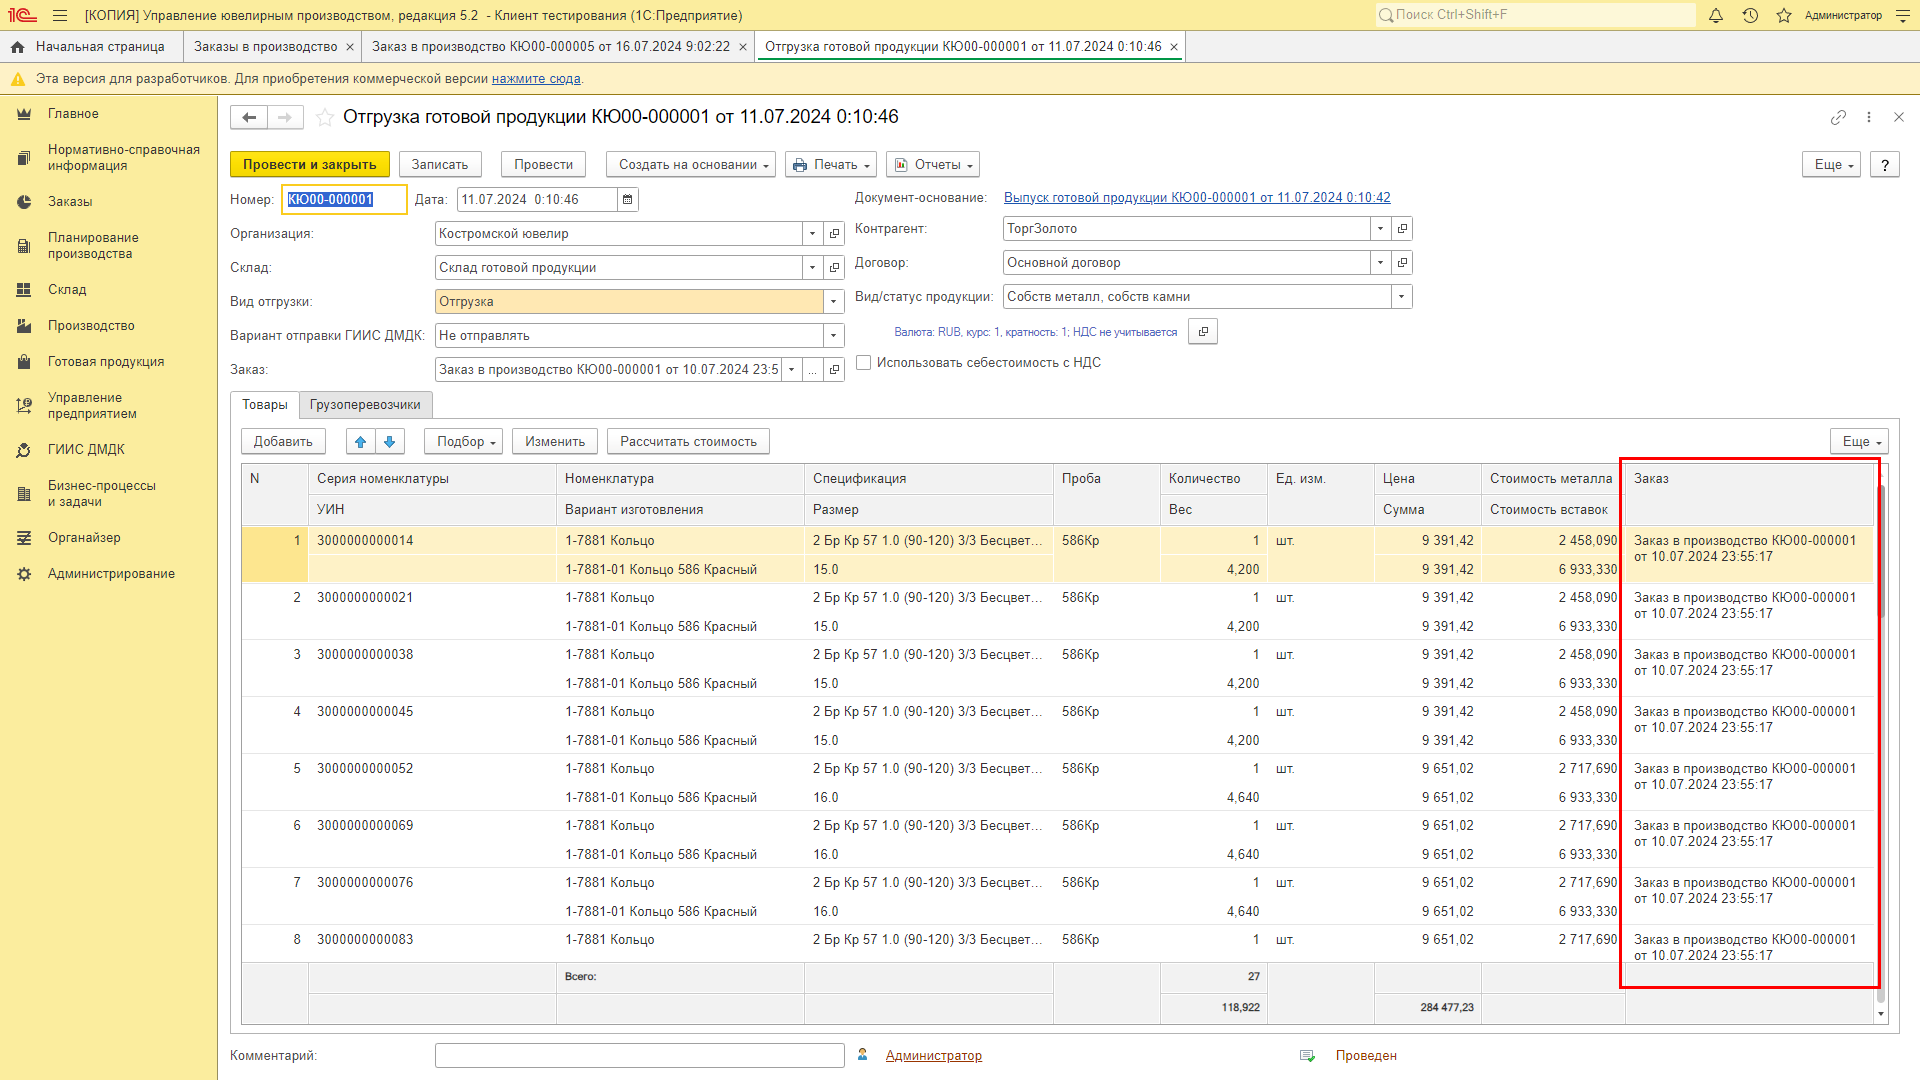Viewport: 1920px width, 1080px height.
Task: Open the Администратор user link
Action: click(934, 1056)
